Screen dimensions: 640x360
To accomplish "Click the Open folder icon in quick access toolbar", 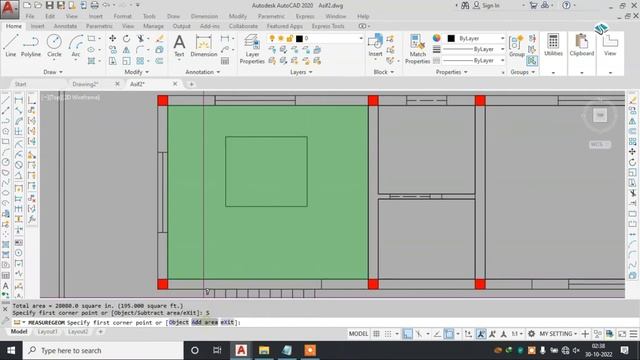I will click(38, 5).
